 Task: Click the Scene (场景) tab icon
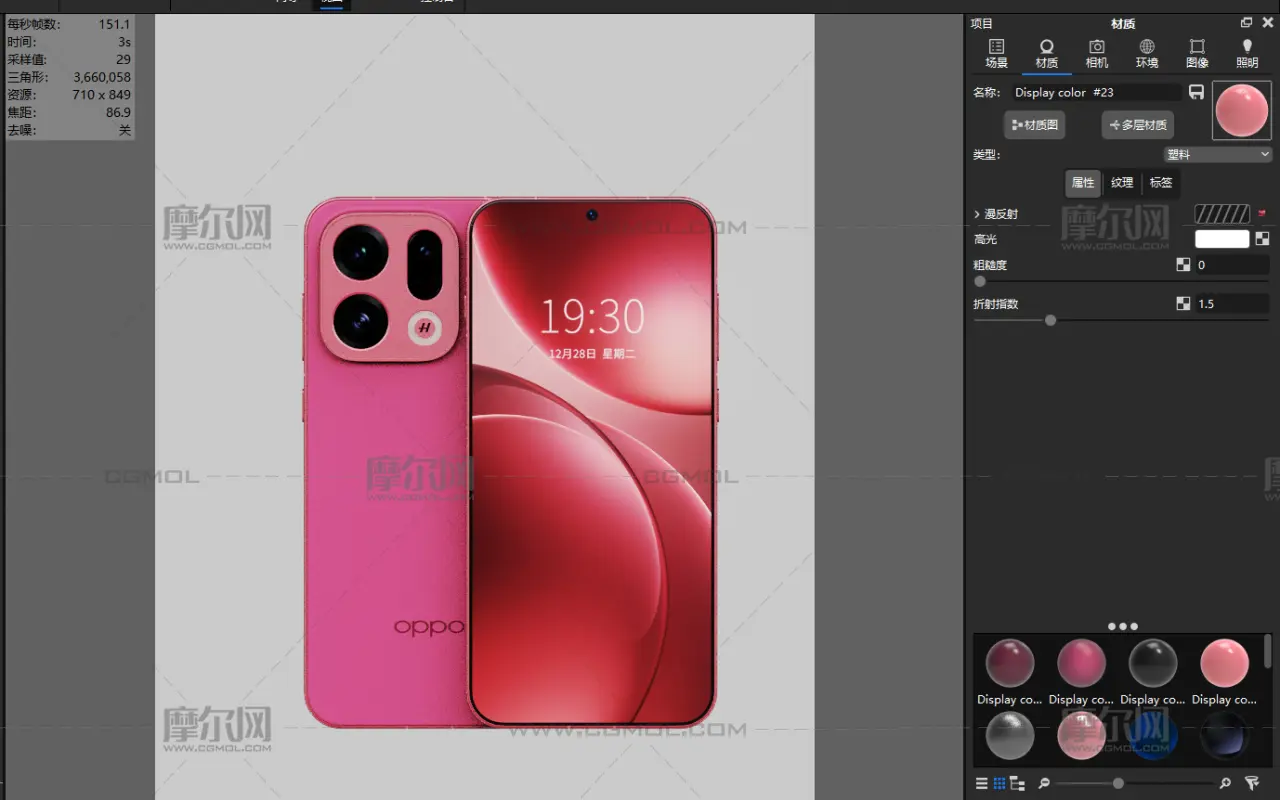[x=996, y=53]
